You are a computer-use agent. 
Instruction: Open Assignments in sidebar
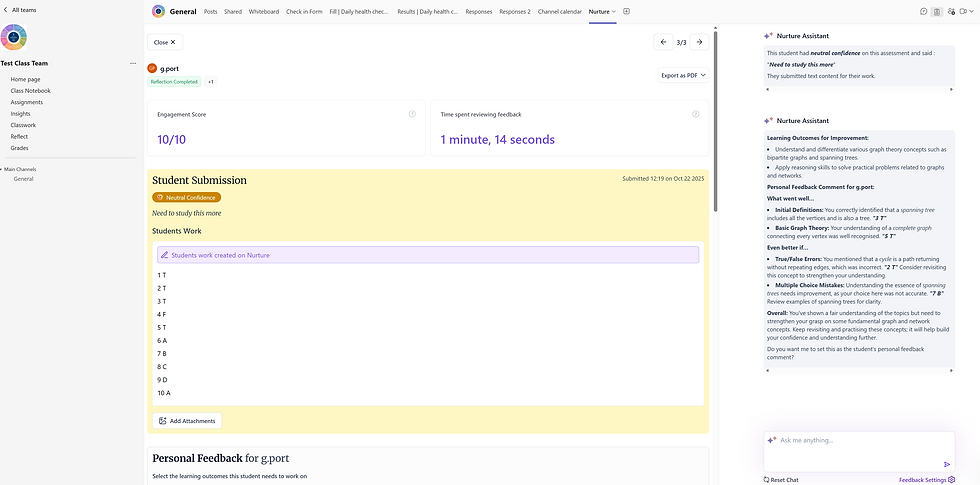[26, 102]
